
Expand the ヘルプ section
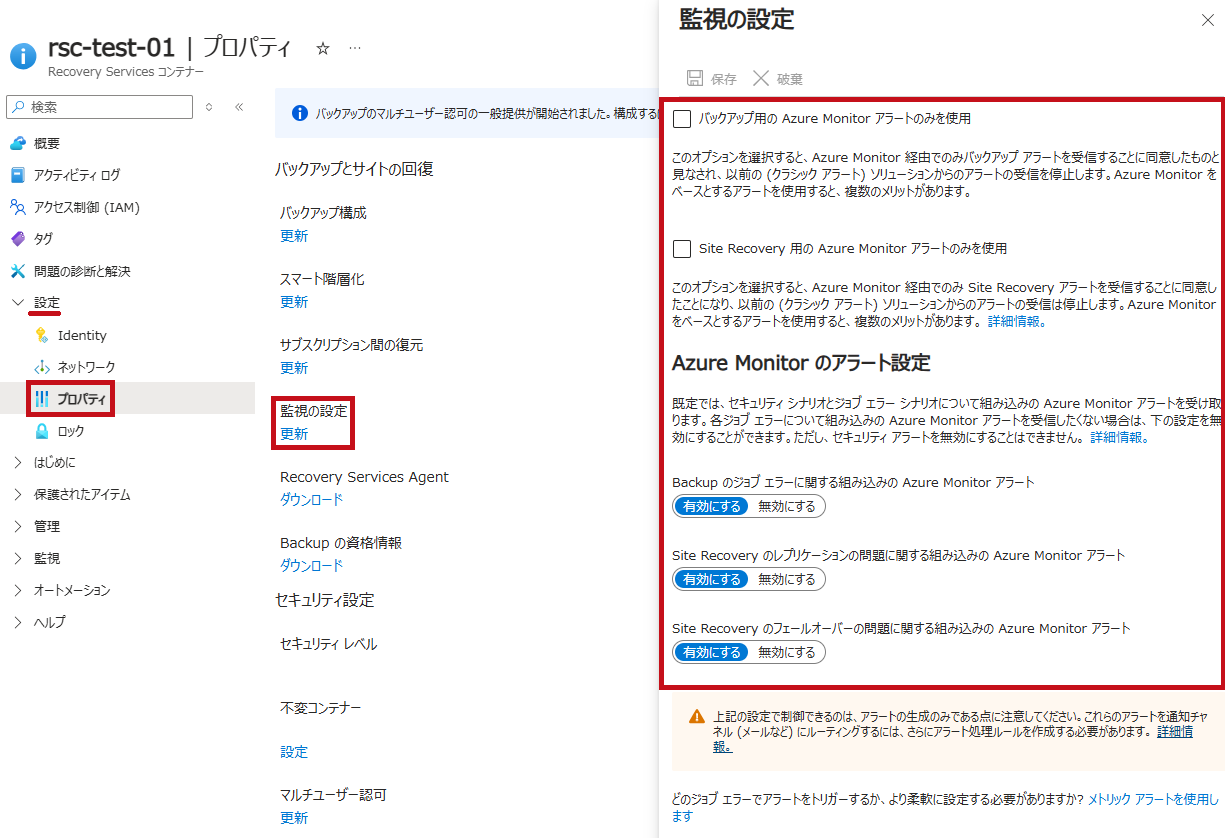coord(17,622)
